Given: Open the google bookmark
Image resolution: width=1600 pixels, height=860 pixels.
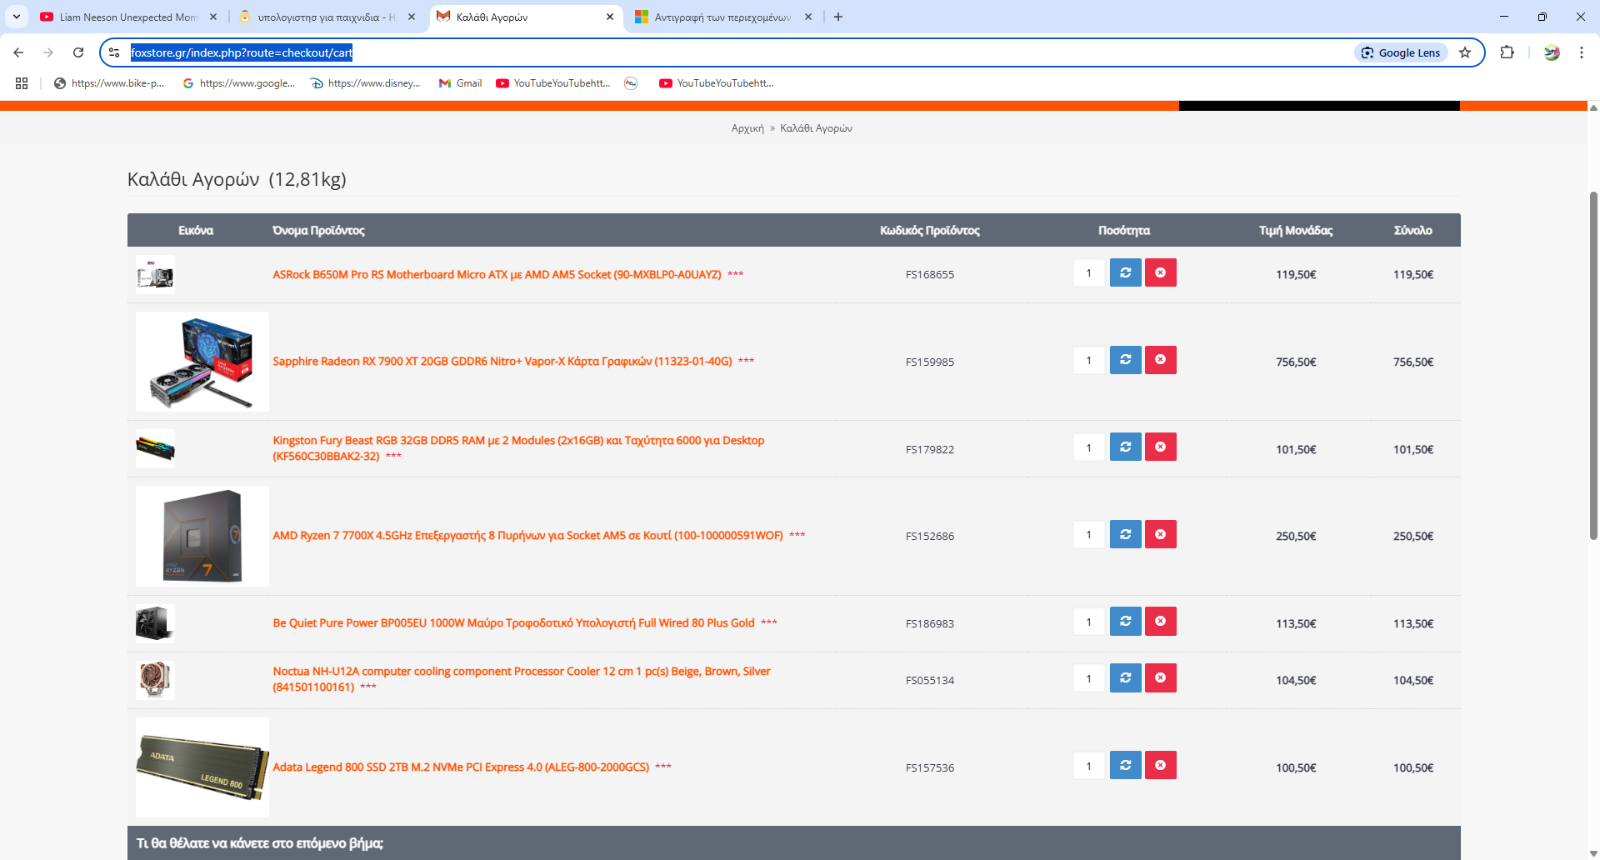Looking at the screenshot, I should tap(239, 83).
